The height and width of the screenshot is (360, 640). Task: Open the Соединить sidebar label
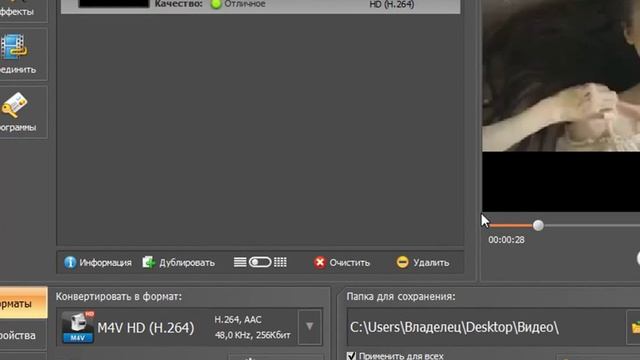(x=18, y=70)
